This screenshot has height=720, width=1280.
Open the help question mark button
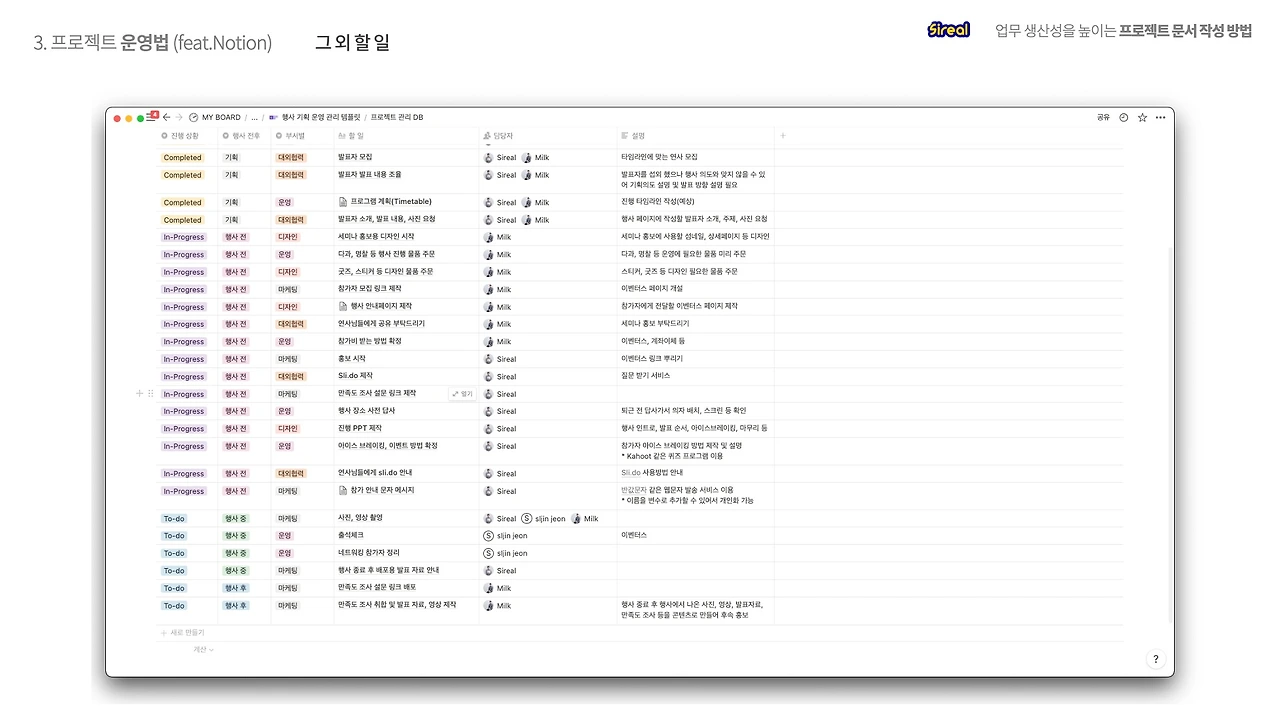click(x=1156, y=659)
